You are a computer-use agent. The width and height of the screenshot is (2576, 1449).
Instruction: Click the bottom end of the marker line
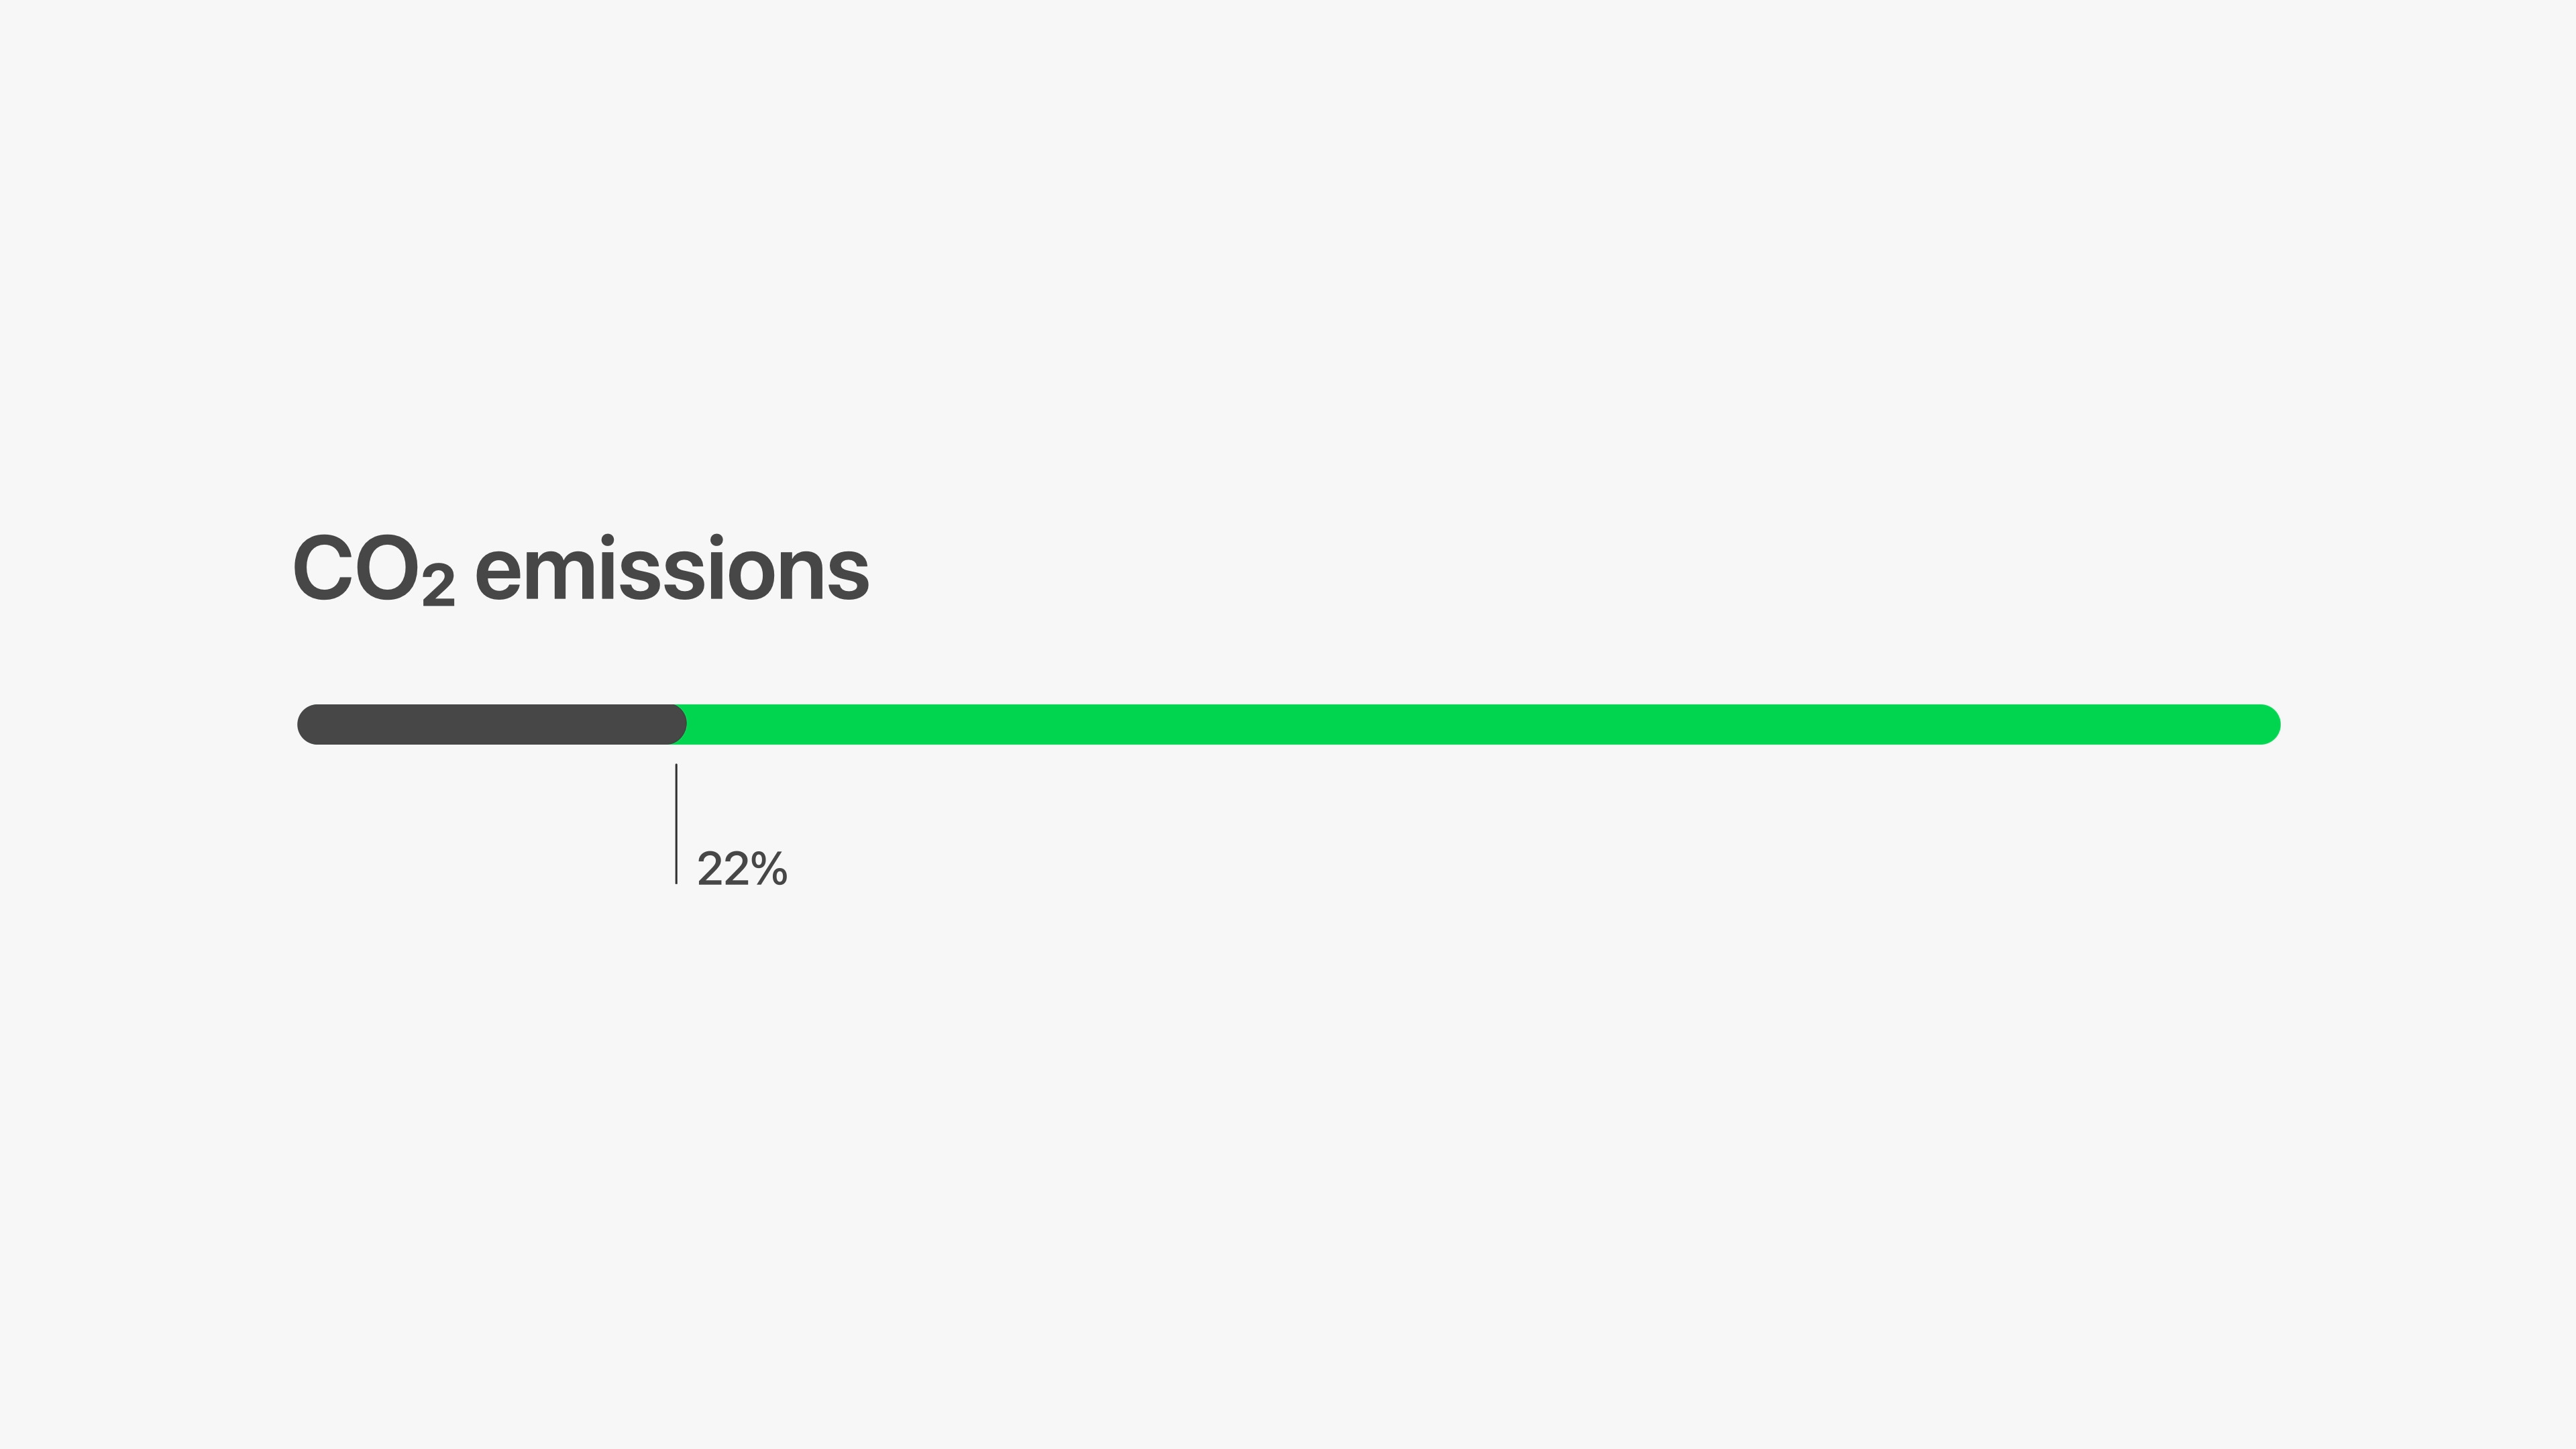tap(676, 881)
